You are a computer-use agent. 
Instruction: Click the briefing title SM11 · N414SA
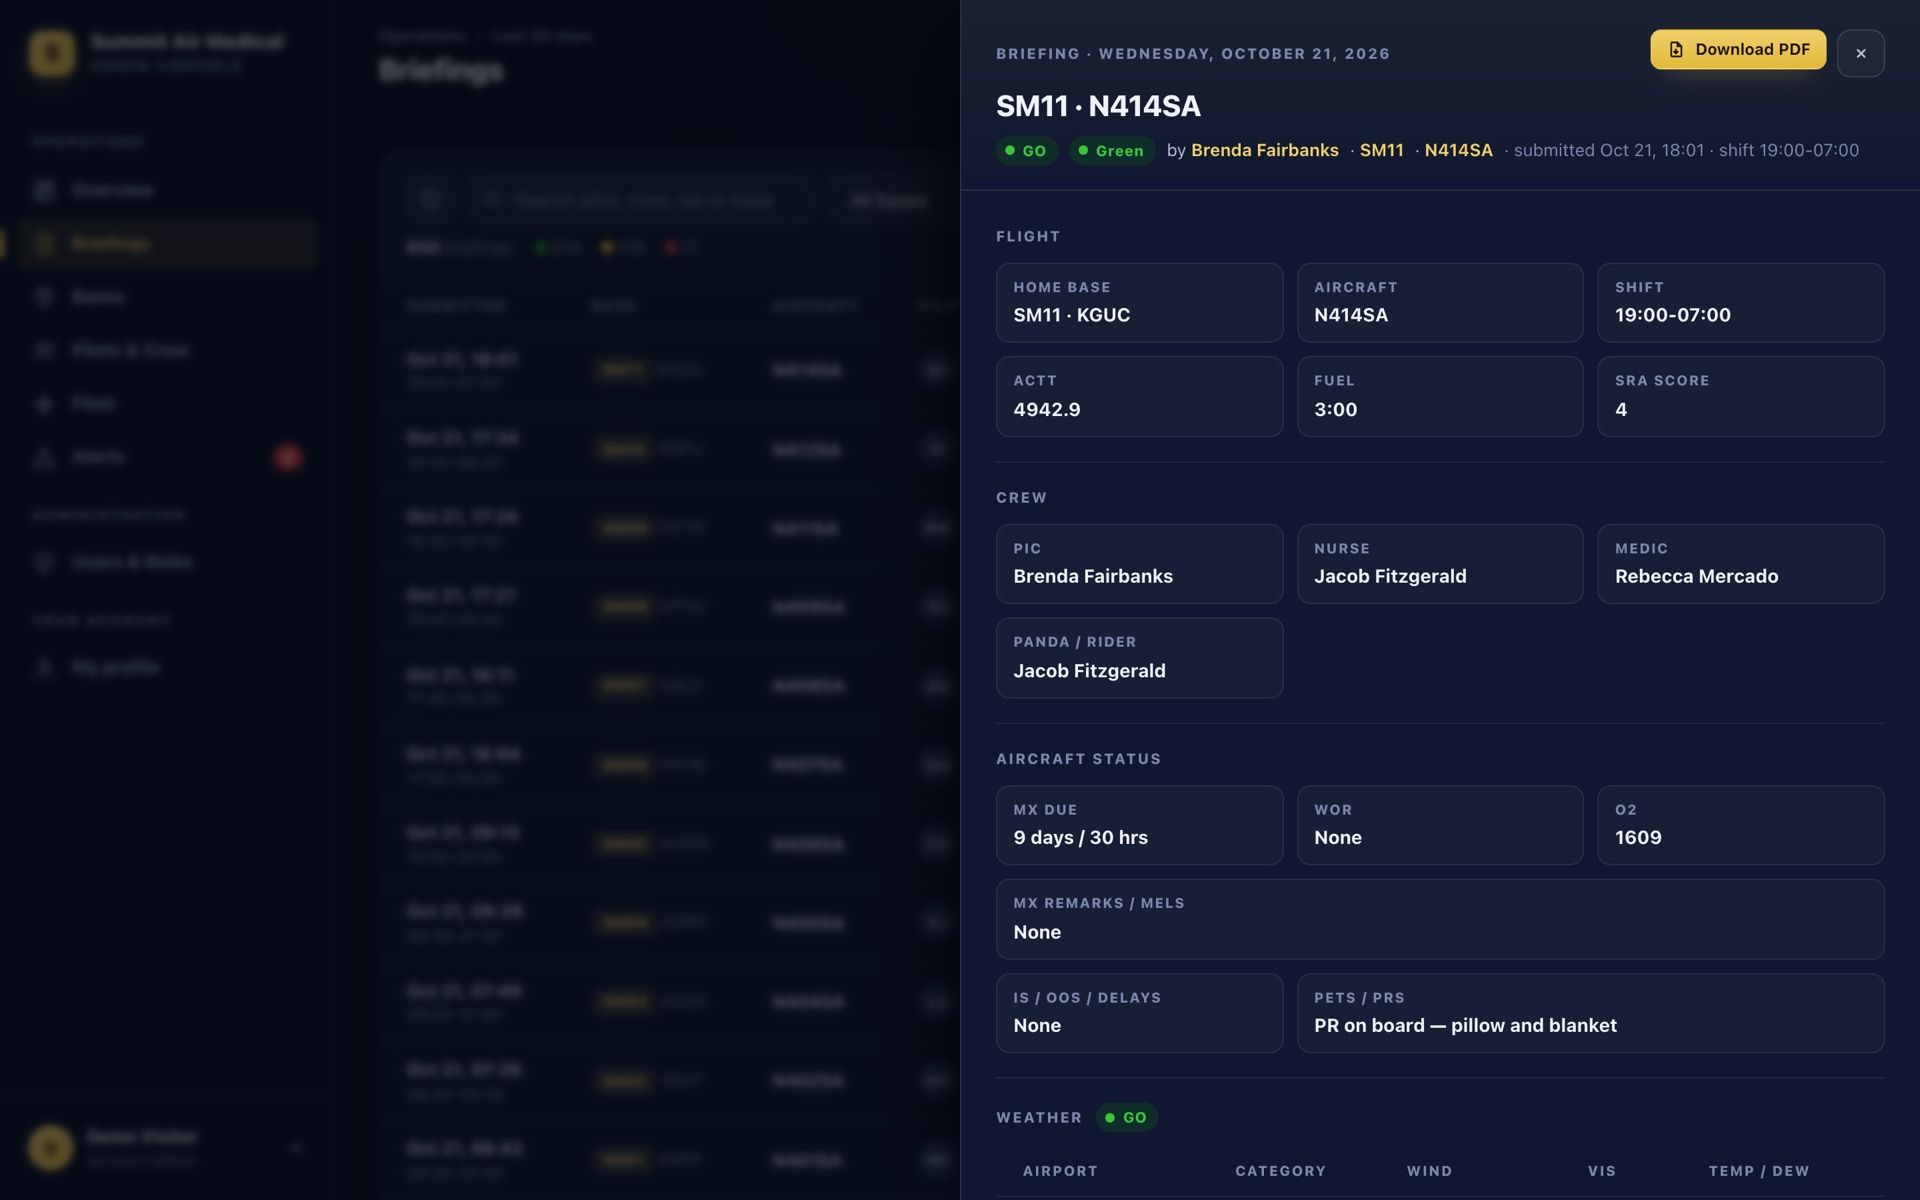tap(1098, 105)
